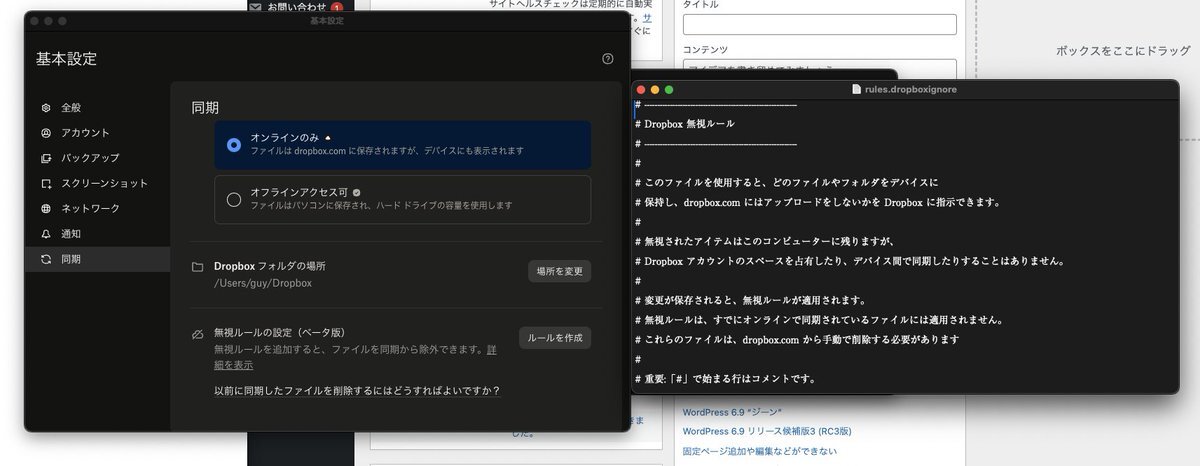Select the オンラインのみ radio button
This screenshot has width=1200, height=466.
pos(234,145)
